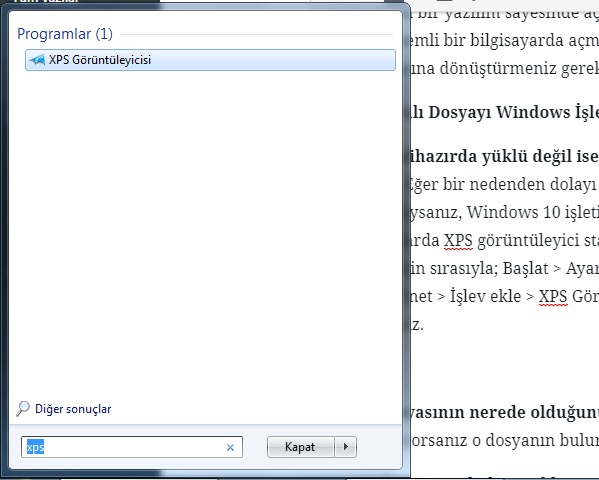This screenshot has width=599, height=480.
Task: Click underlined XPS word before görüntüleyici in document
Action: tap(458, 241)
